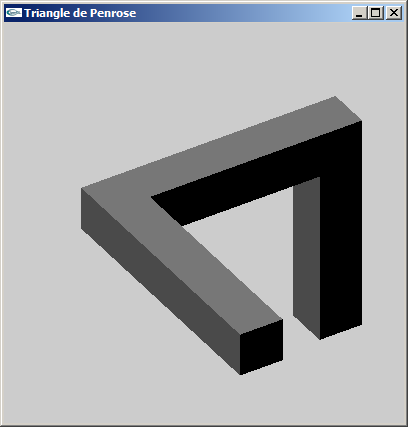Click the gap between end cap and vertical beam

click(288, 337)
